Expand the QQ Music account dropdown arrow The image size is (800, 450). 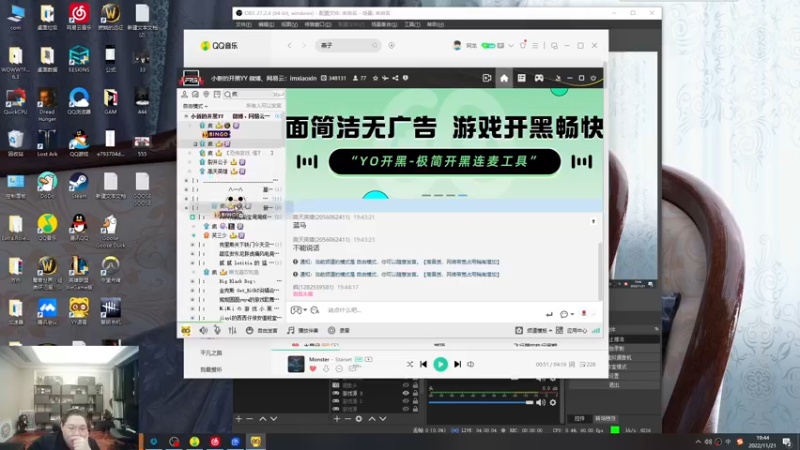point(511,45)
